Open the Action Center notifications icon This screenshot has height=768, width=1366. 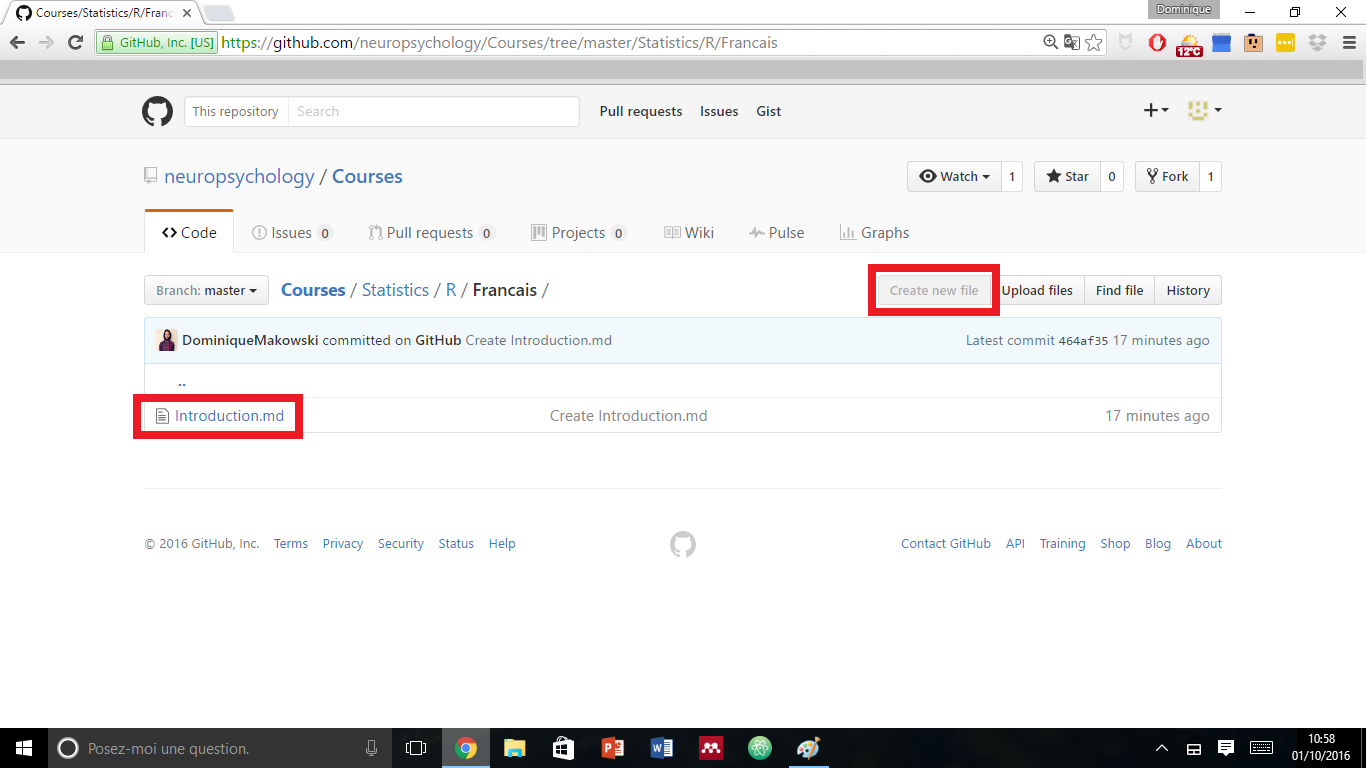(x=1225, y=748)
